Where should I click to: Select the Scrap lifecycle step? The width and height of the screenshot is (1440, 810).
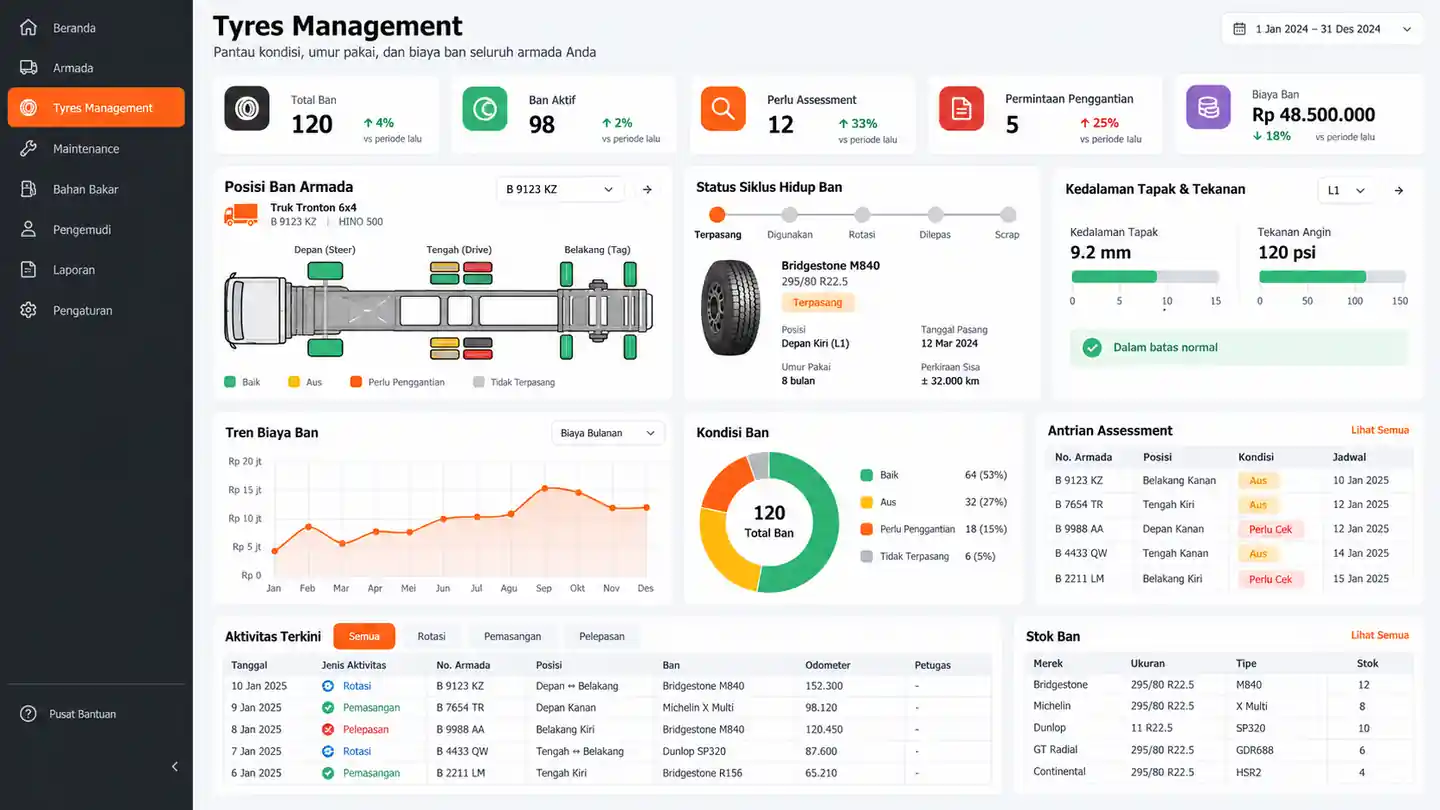1008,215
